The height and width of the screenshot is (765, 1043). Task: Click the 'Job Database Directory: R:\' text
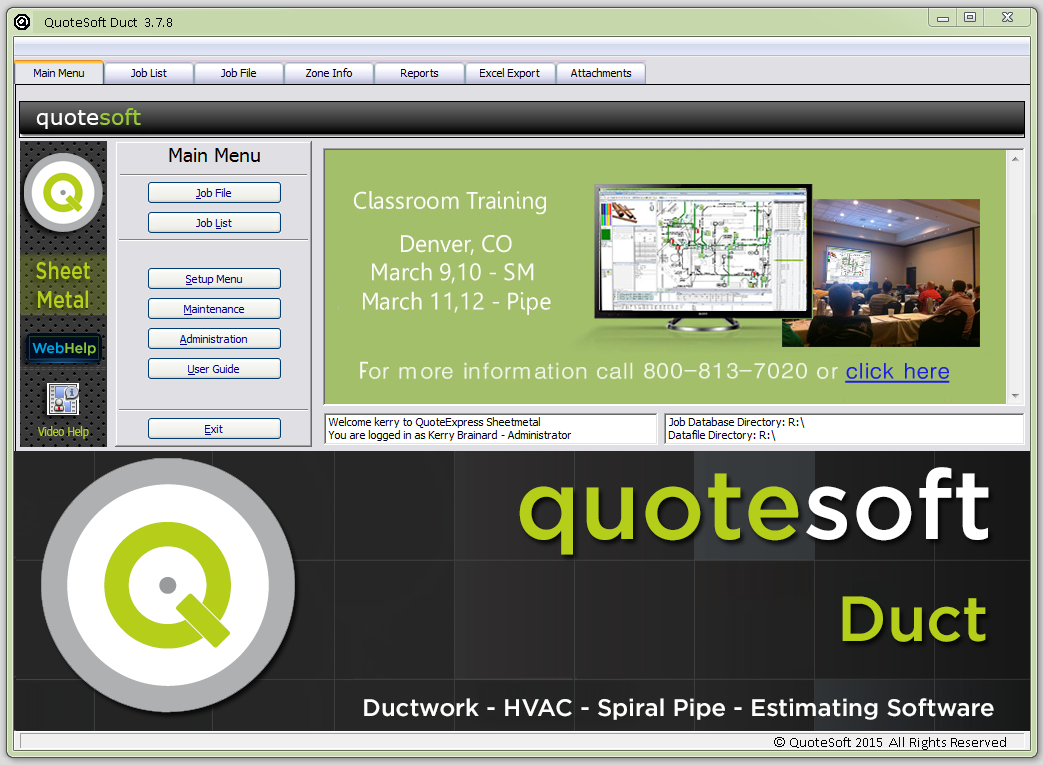[736, 422]
